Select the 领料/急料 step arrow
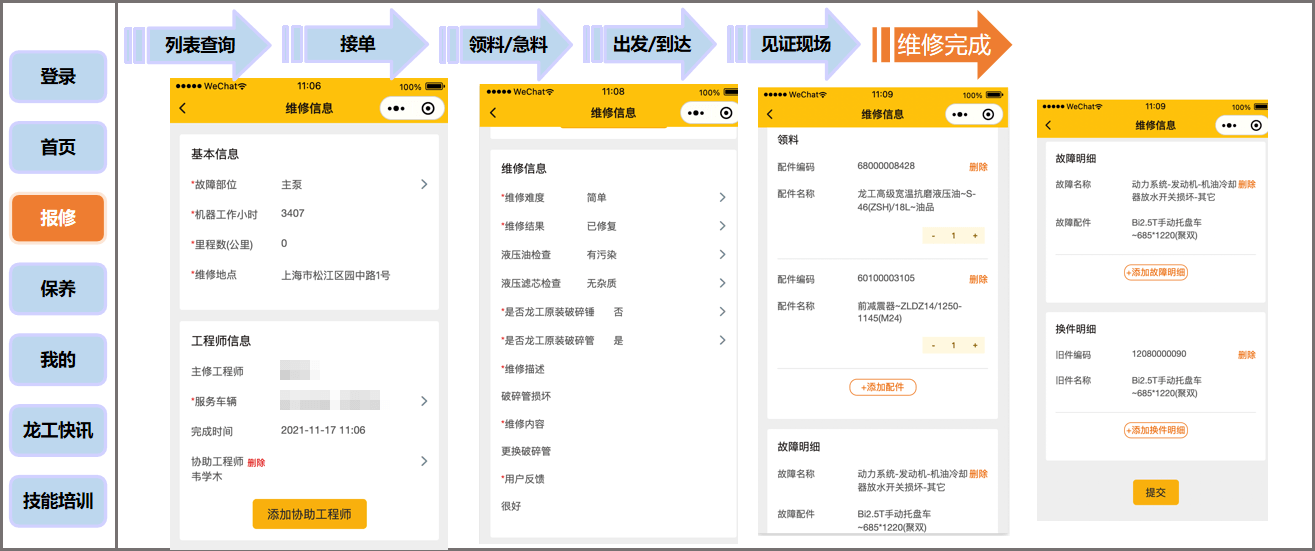Screen dimensions: 1315x551 click(x=506, y=45)
